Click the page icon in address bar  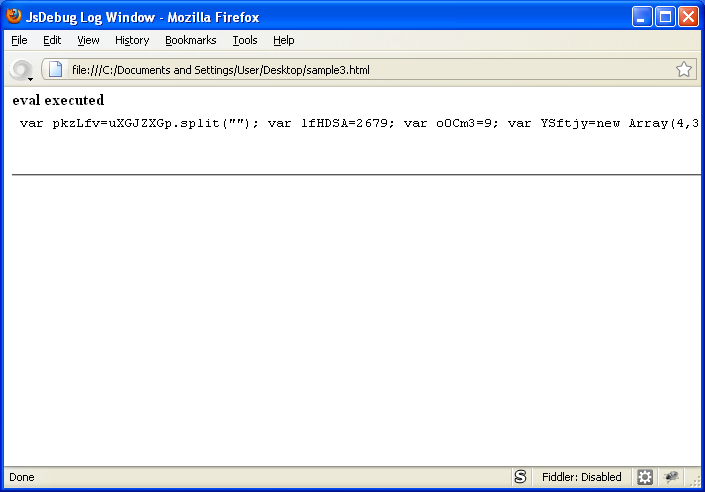[56, 69]
